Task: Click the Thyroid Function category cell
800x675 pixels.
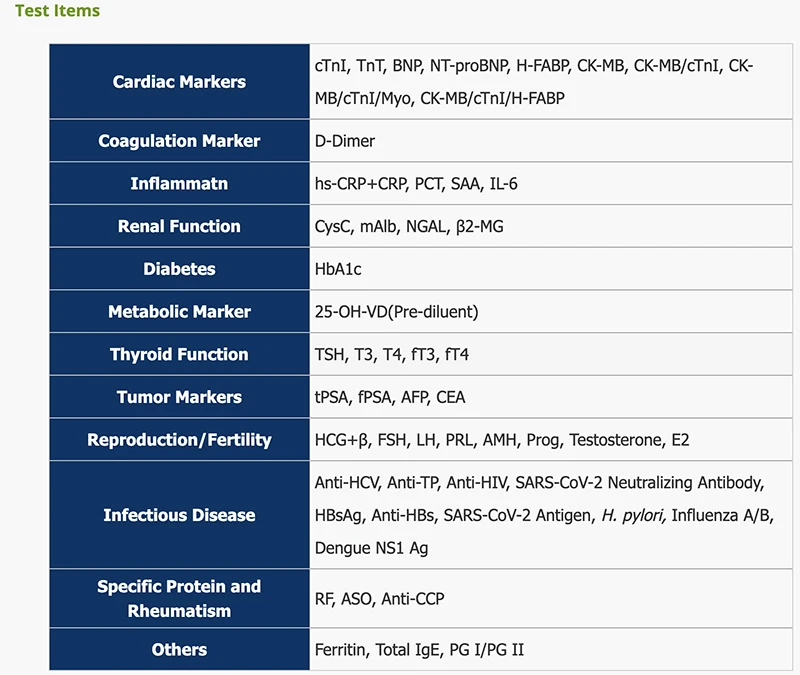Action: (x=179, y=355)
